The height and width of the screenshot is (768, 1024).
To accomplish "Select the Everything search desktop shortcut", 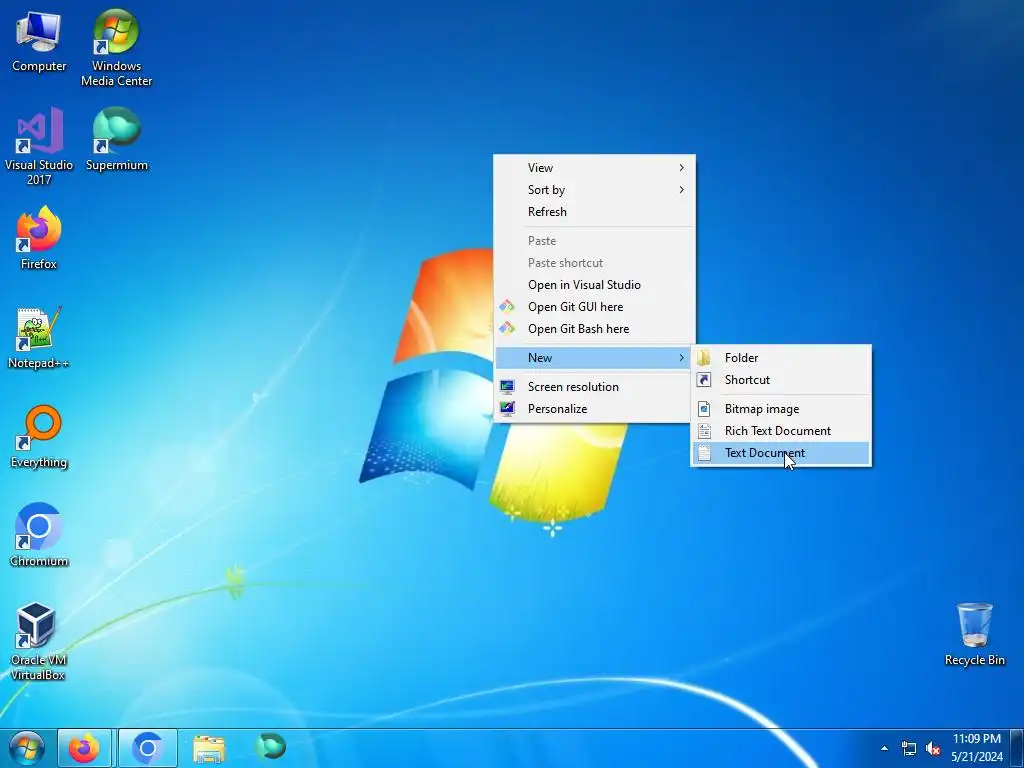I will (x=39, y=436).
